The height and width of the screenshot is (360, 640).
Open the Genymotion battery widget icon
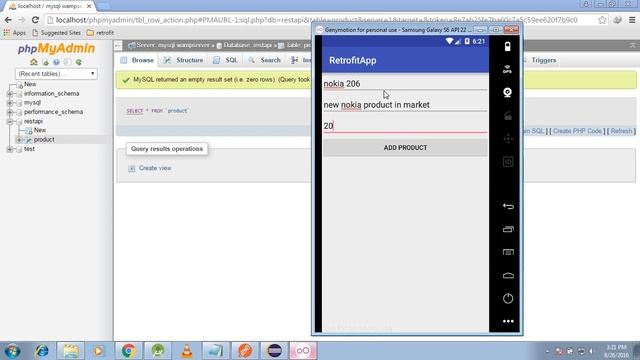(x=507, y=46)
